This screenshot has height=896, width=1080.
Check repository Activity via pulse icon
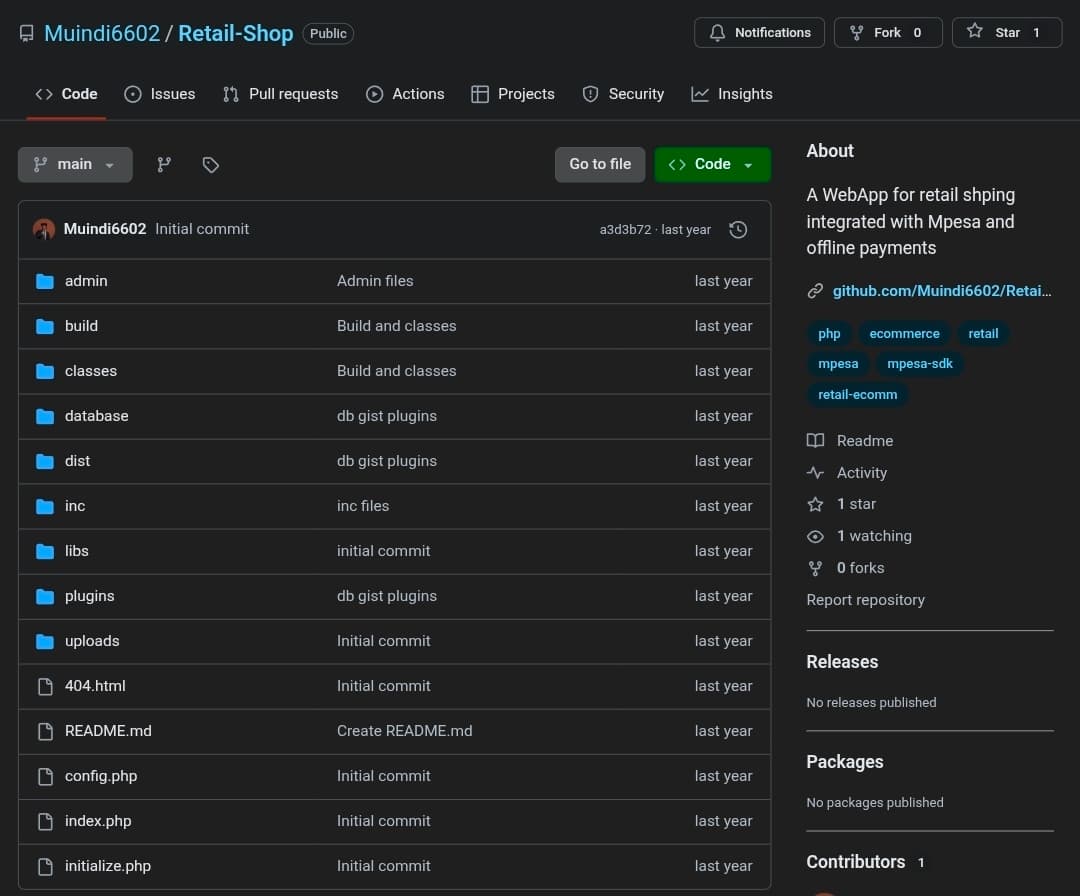815,472
